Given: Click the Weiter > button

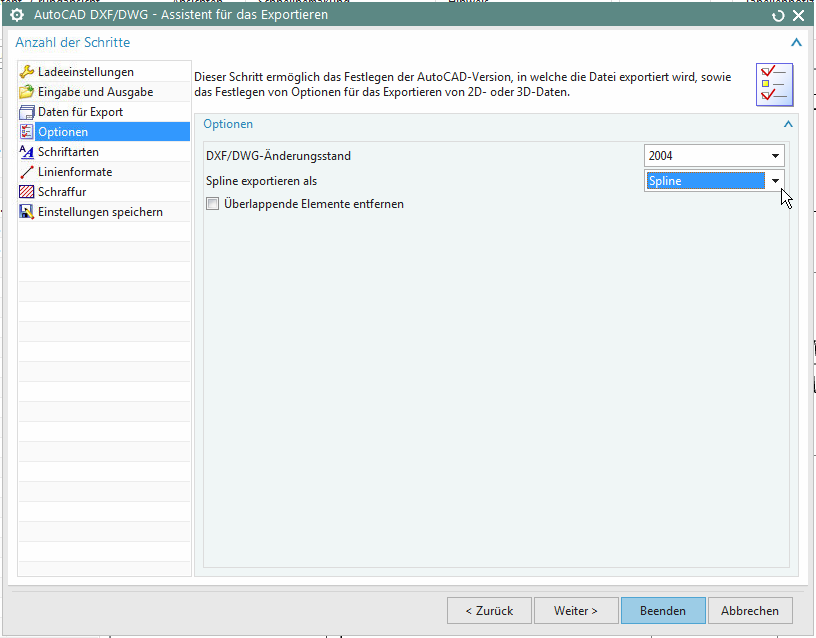Looking at the screenshot, I should (576, 610).
